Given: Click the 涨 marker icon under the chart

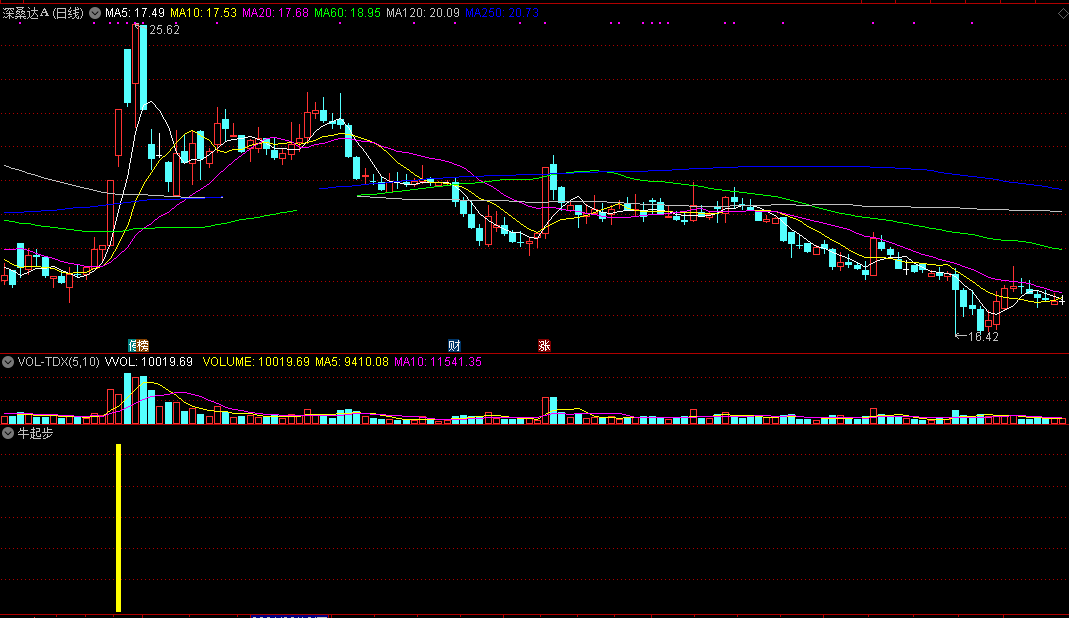Looking at the screenshot, I should point(544,345).
